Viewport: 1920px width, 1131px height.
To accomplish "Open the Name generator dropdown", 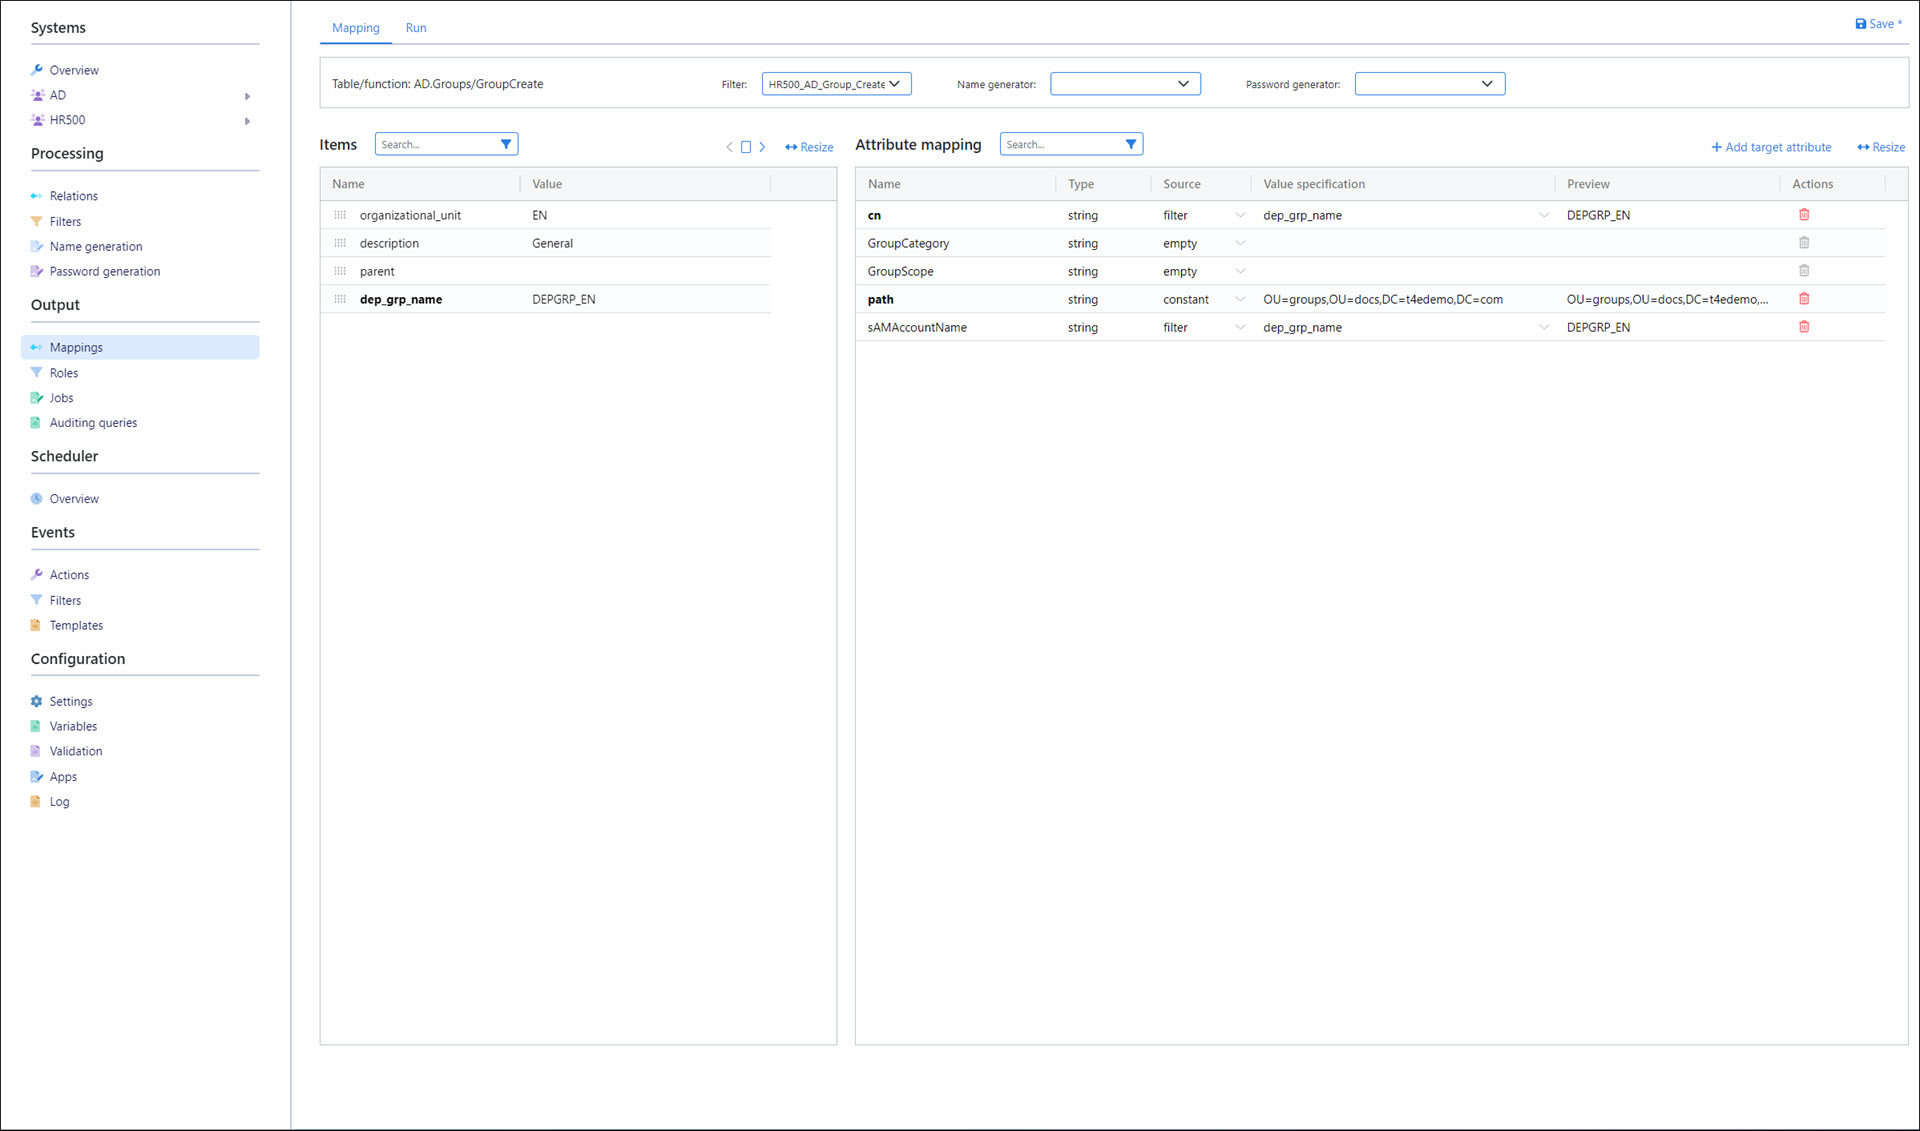I will [x=1125, y=84].
